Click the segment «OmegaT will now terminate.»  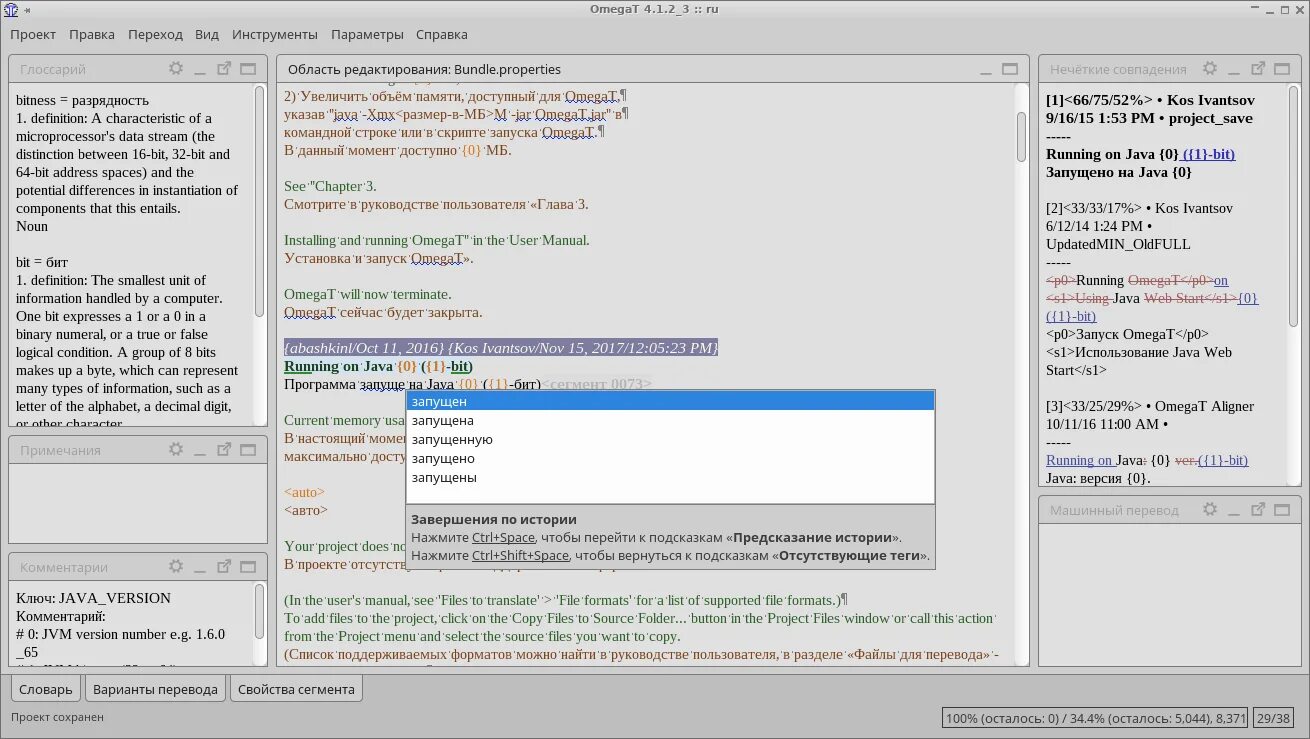(x=368, y=294)
